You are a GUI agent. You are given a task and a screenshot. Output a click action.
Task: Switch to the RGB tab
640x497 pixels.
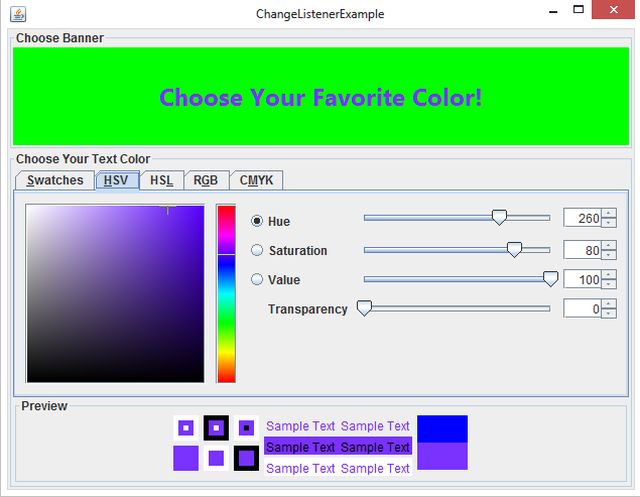[206, 180]
